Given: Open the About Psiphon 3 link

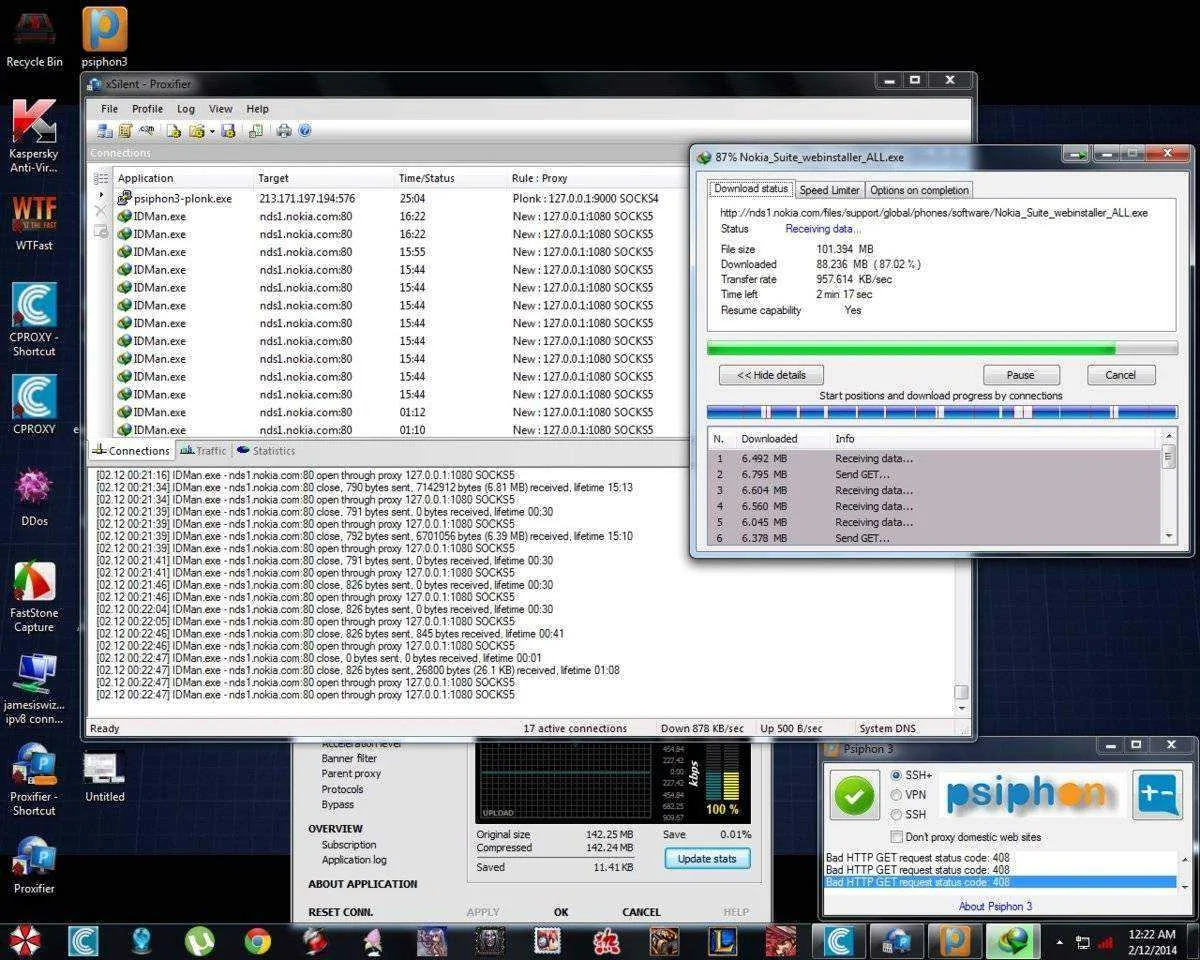Looking at the screenshot, I should [995, 906].
